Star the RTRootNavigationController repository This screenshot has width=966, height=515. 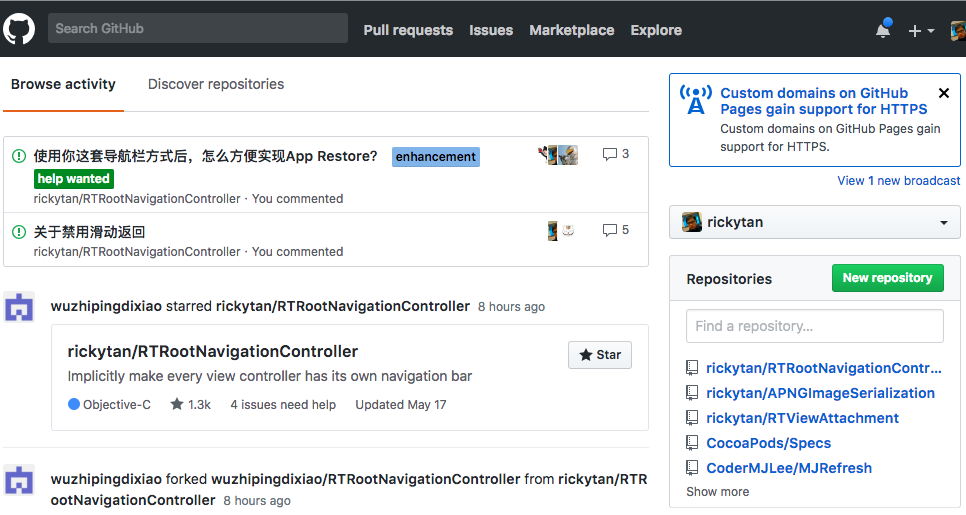pyautogui.click(x=600, y=355)
